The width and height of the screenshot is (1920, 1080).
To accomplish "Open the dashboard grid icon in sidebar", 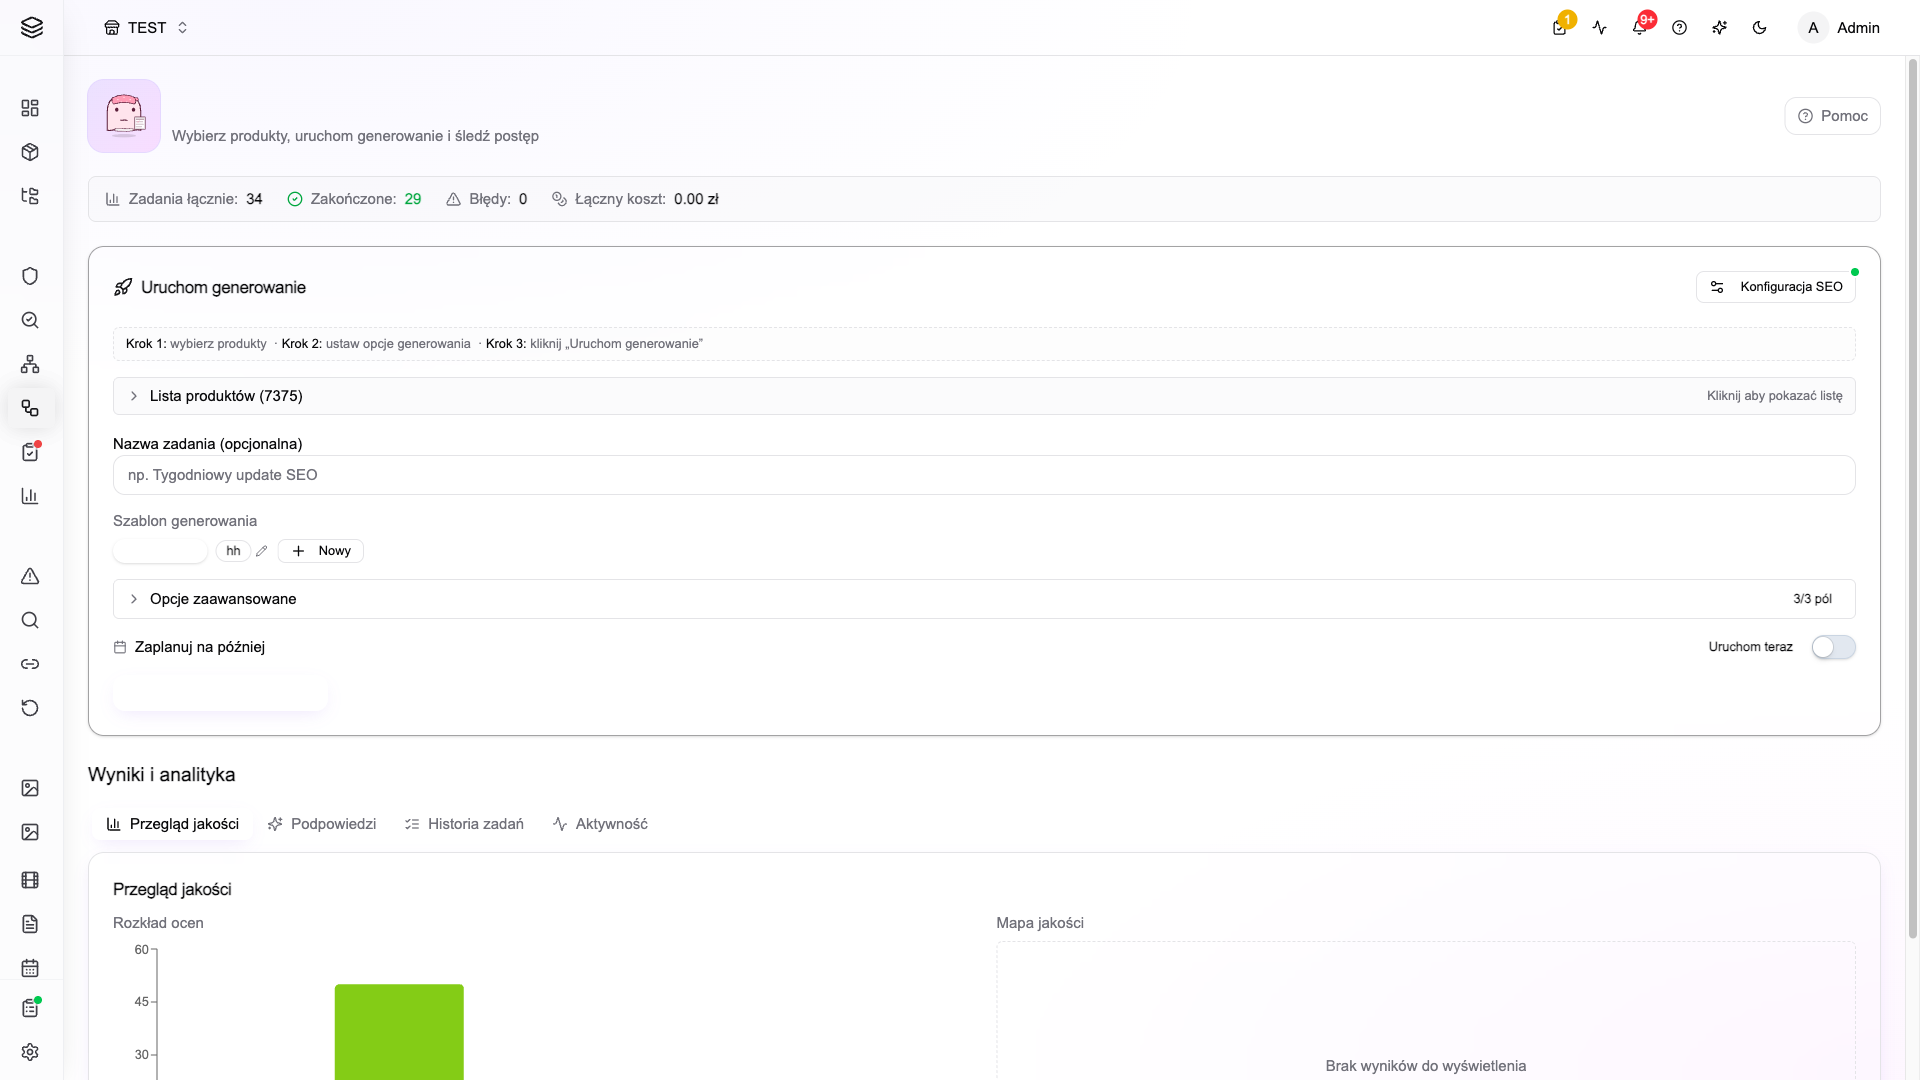I will pyautogui.click(x=30, y=108).
